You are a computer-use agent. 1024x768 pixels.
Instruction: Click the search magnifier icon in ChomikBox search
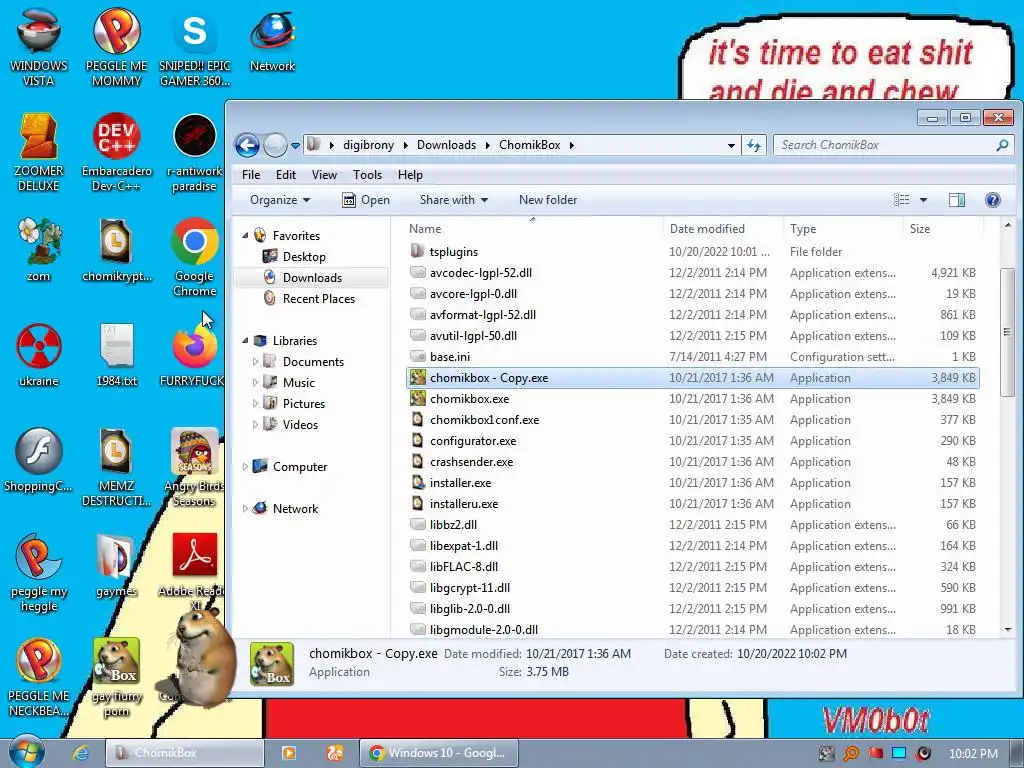click(x=1002, y=145)
